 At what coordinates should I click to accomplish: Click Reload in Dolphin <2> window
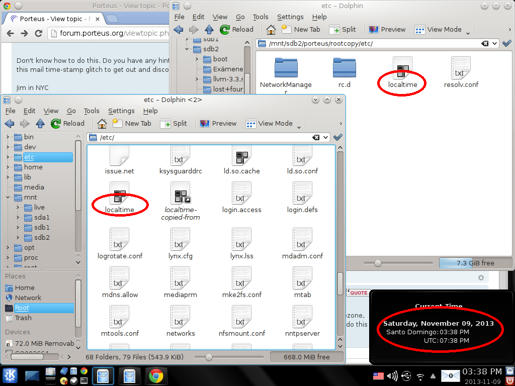[68, 124]
